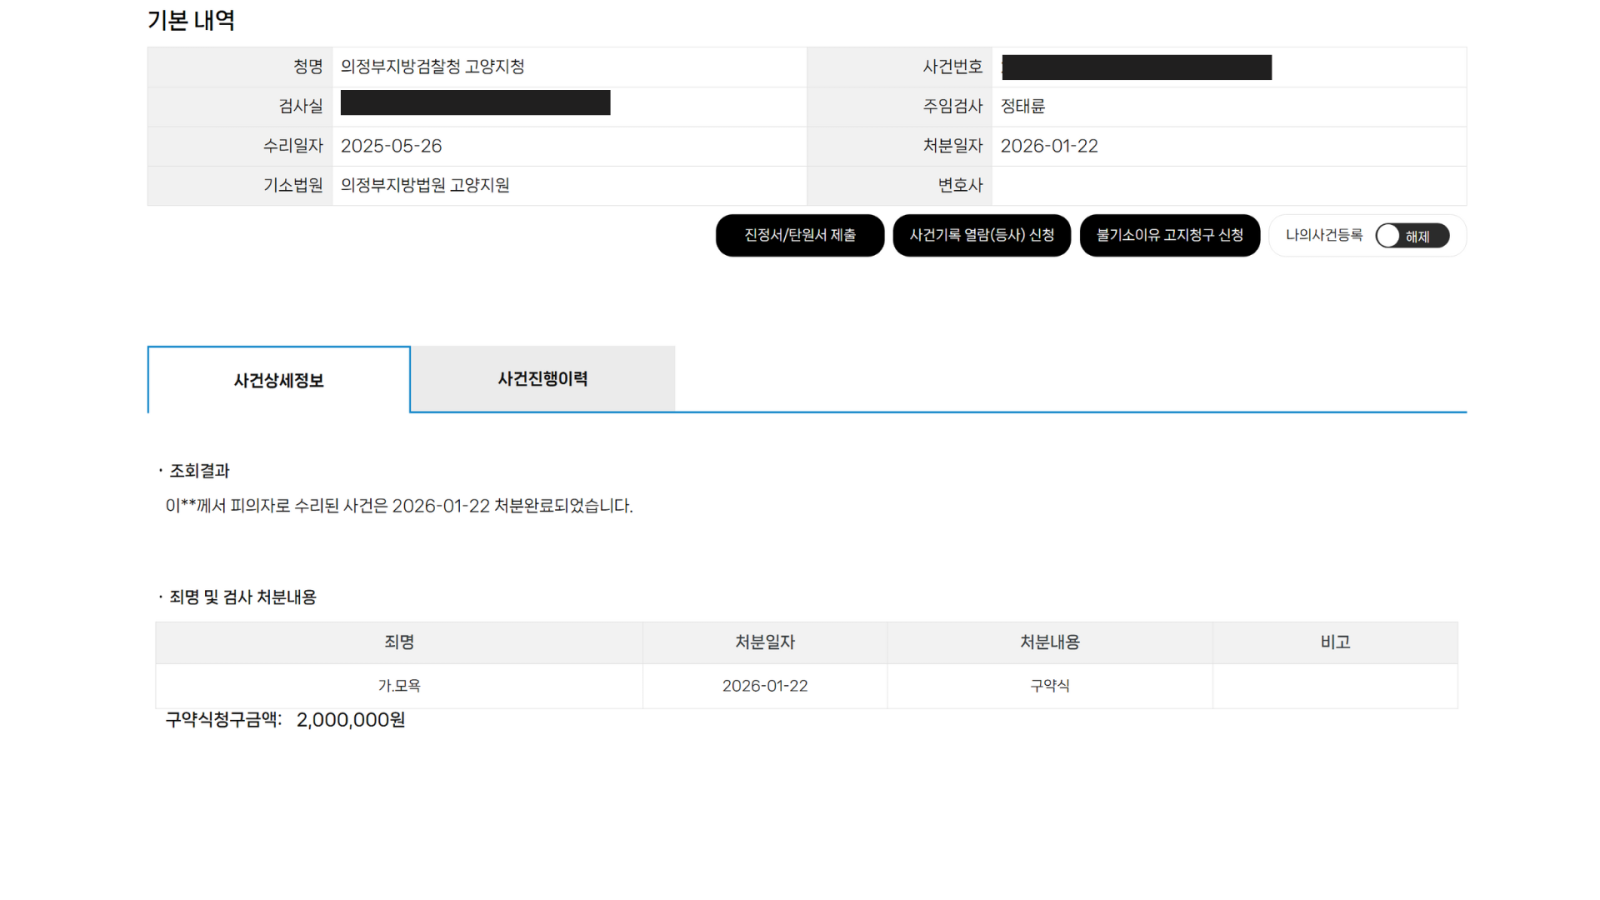
Task: Select the 구약식 disposition cell
Action: [1049, 686]
